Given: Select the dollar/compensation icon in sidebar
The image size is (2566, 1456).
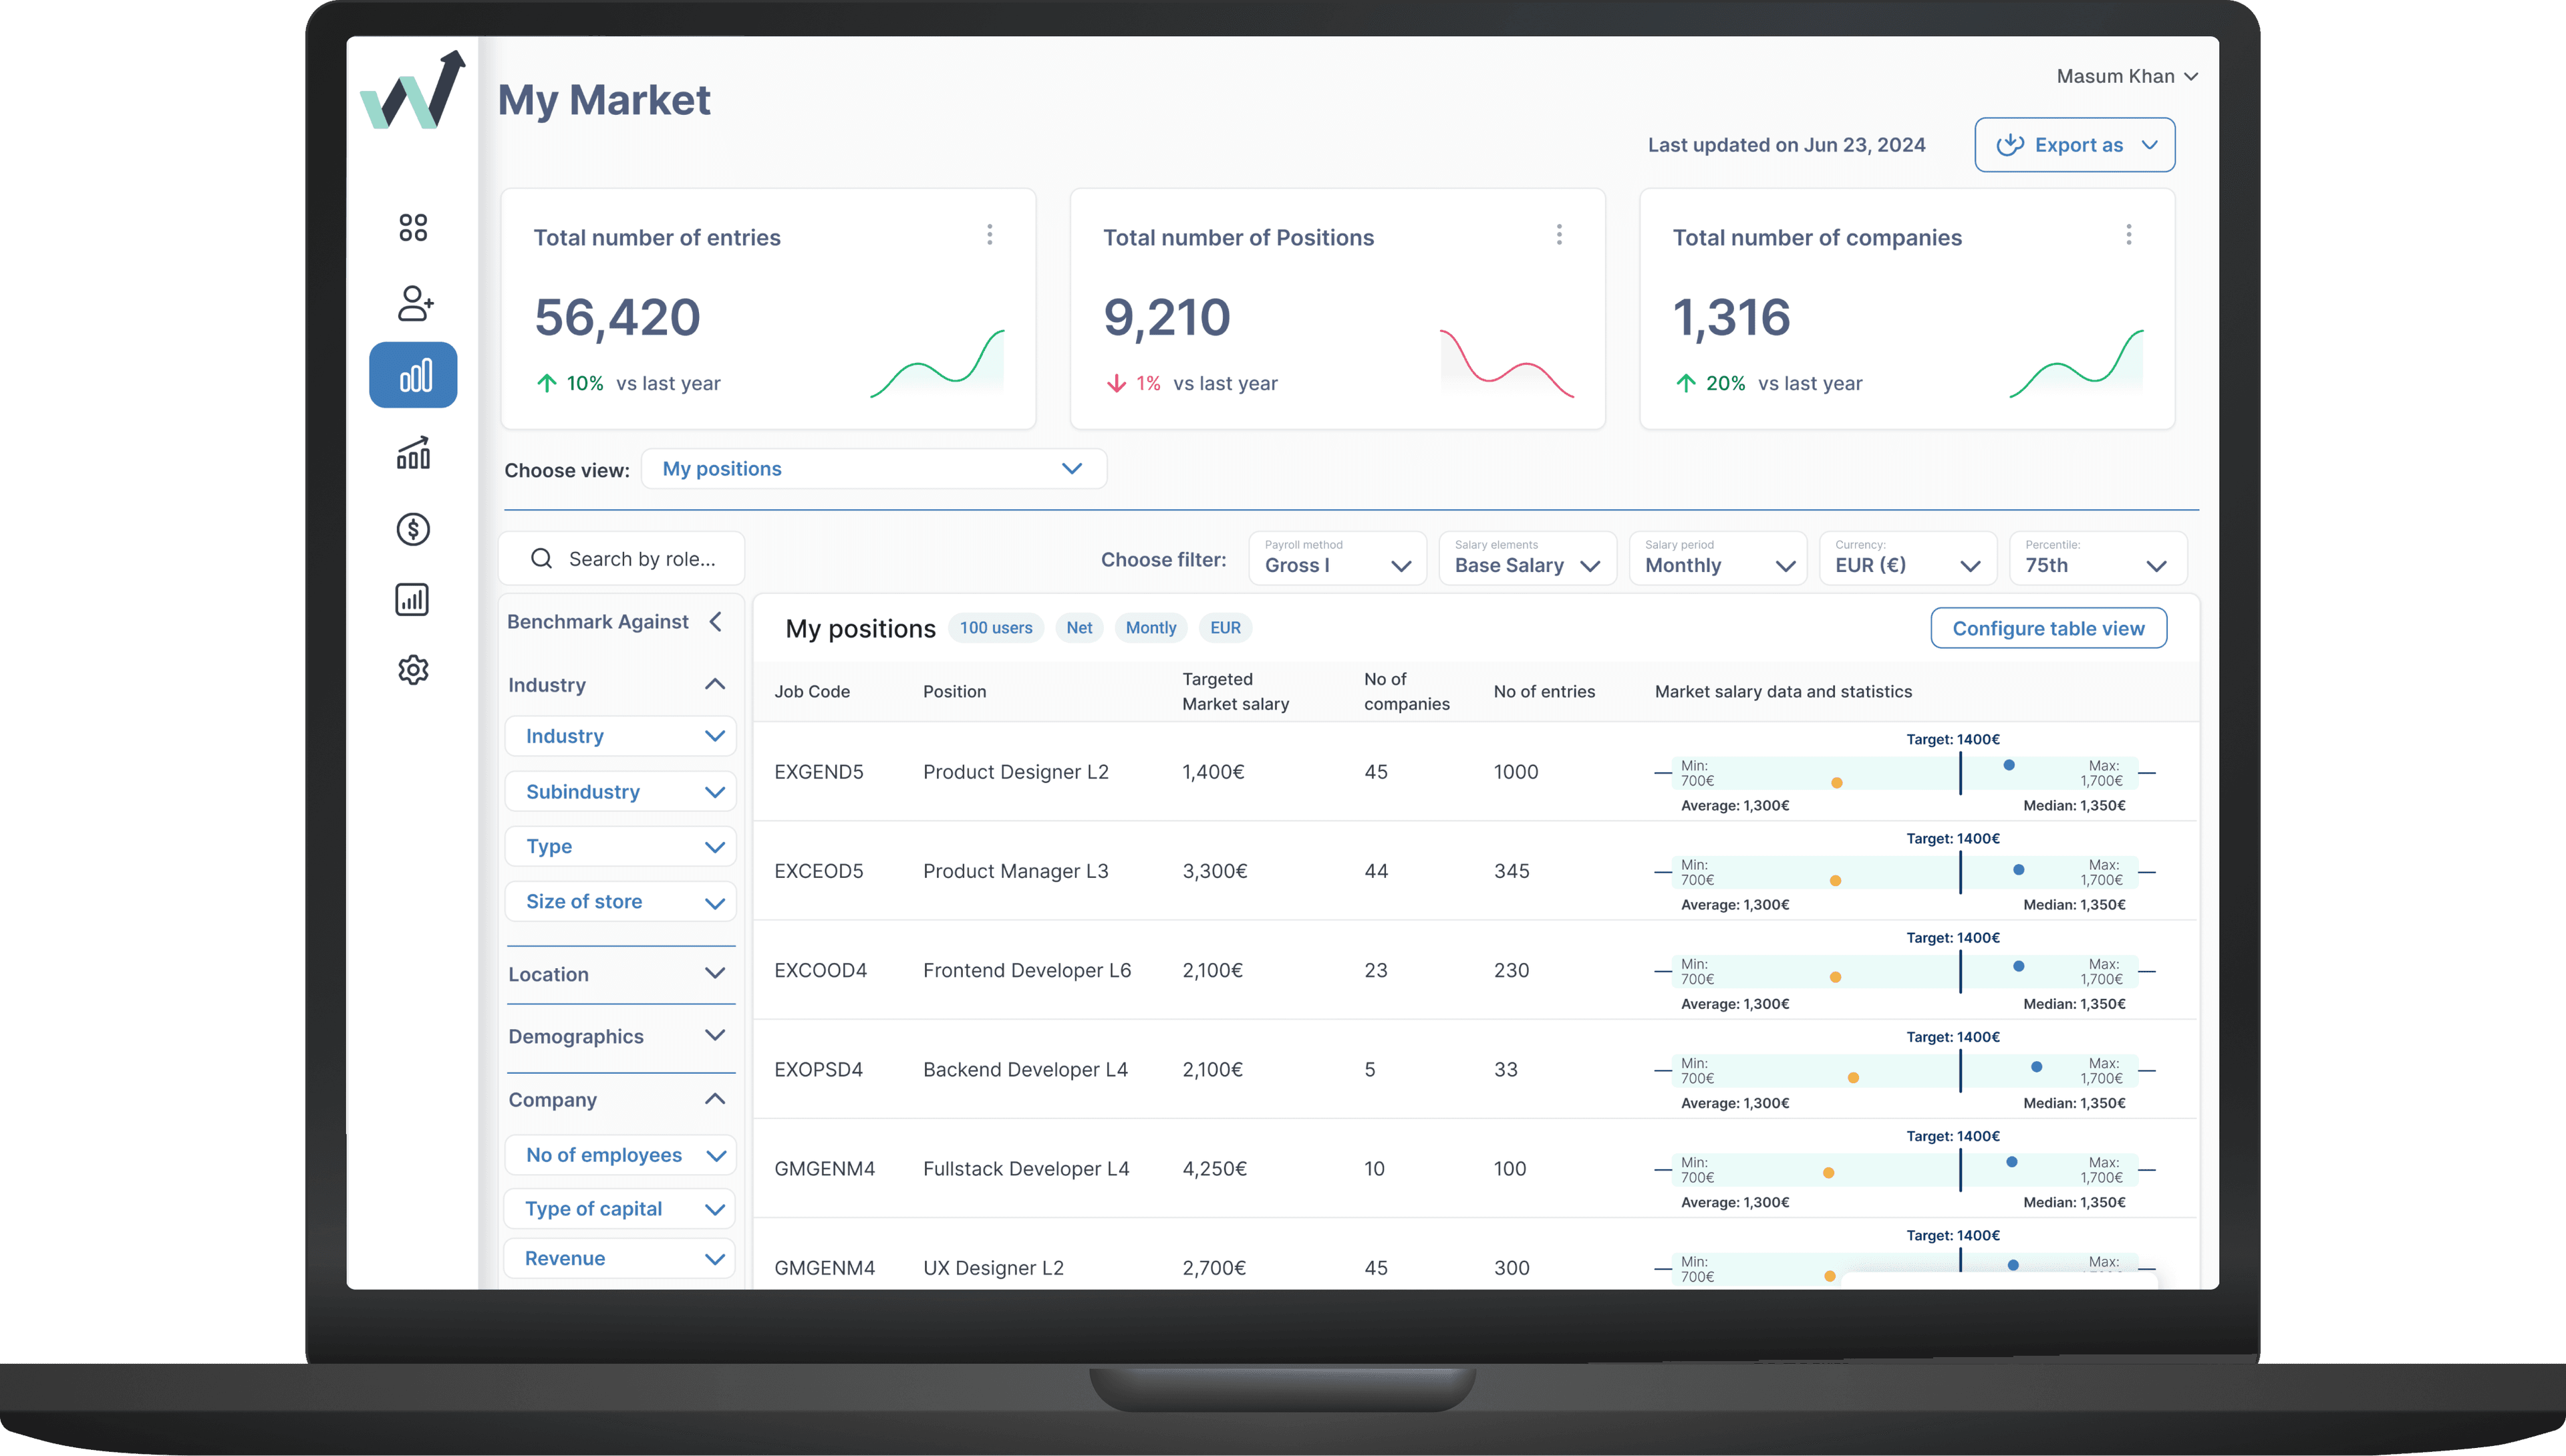Looking at the screenshot, I should (x=413, y=529).
